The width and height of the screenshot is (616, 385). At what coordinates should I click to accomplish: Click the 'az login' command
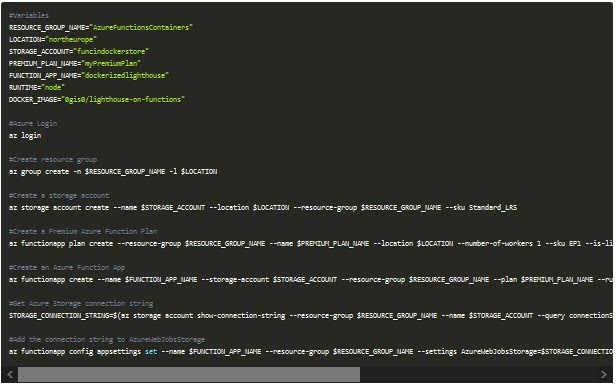[x=25, y=136]
